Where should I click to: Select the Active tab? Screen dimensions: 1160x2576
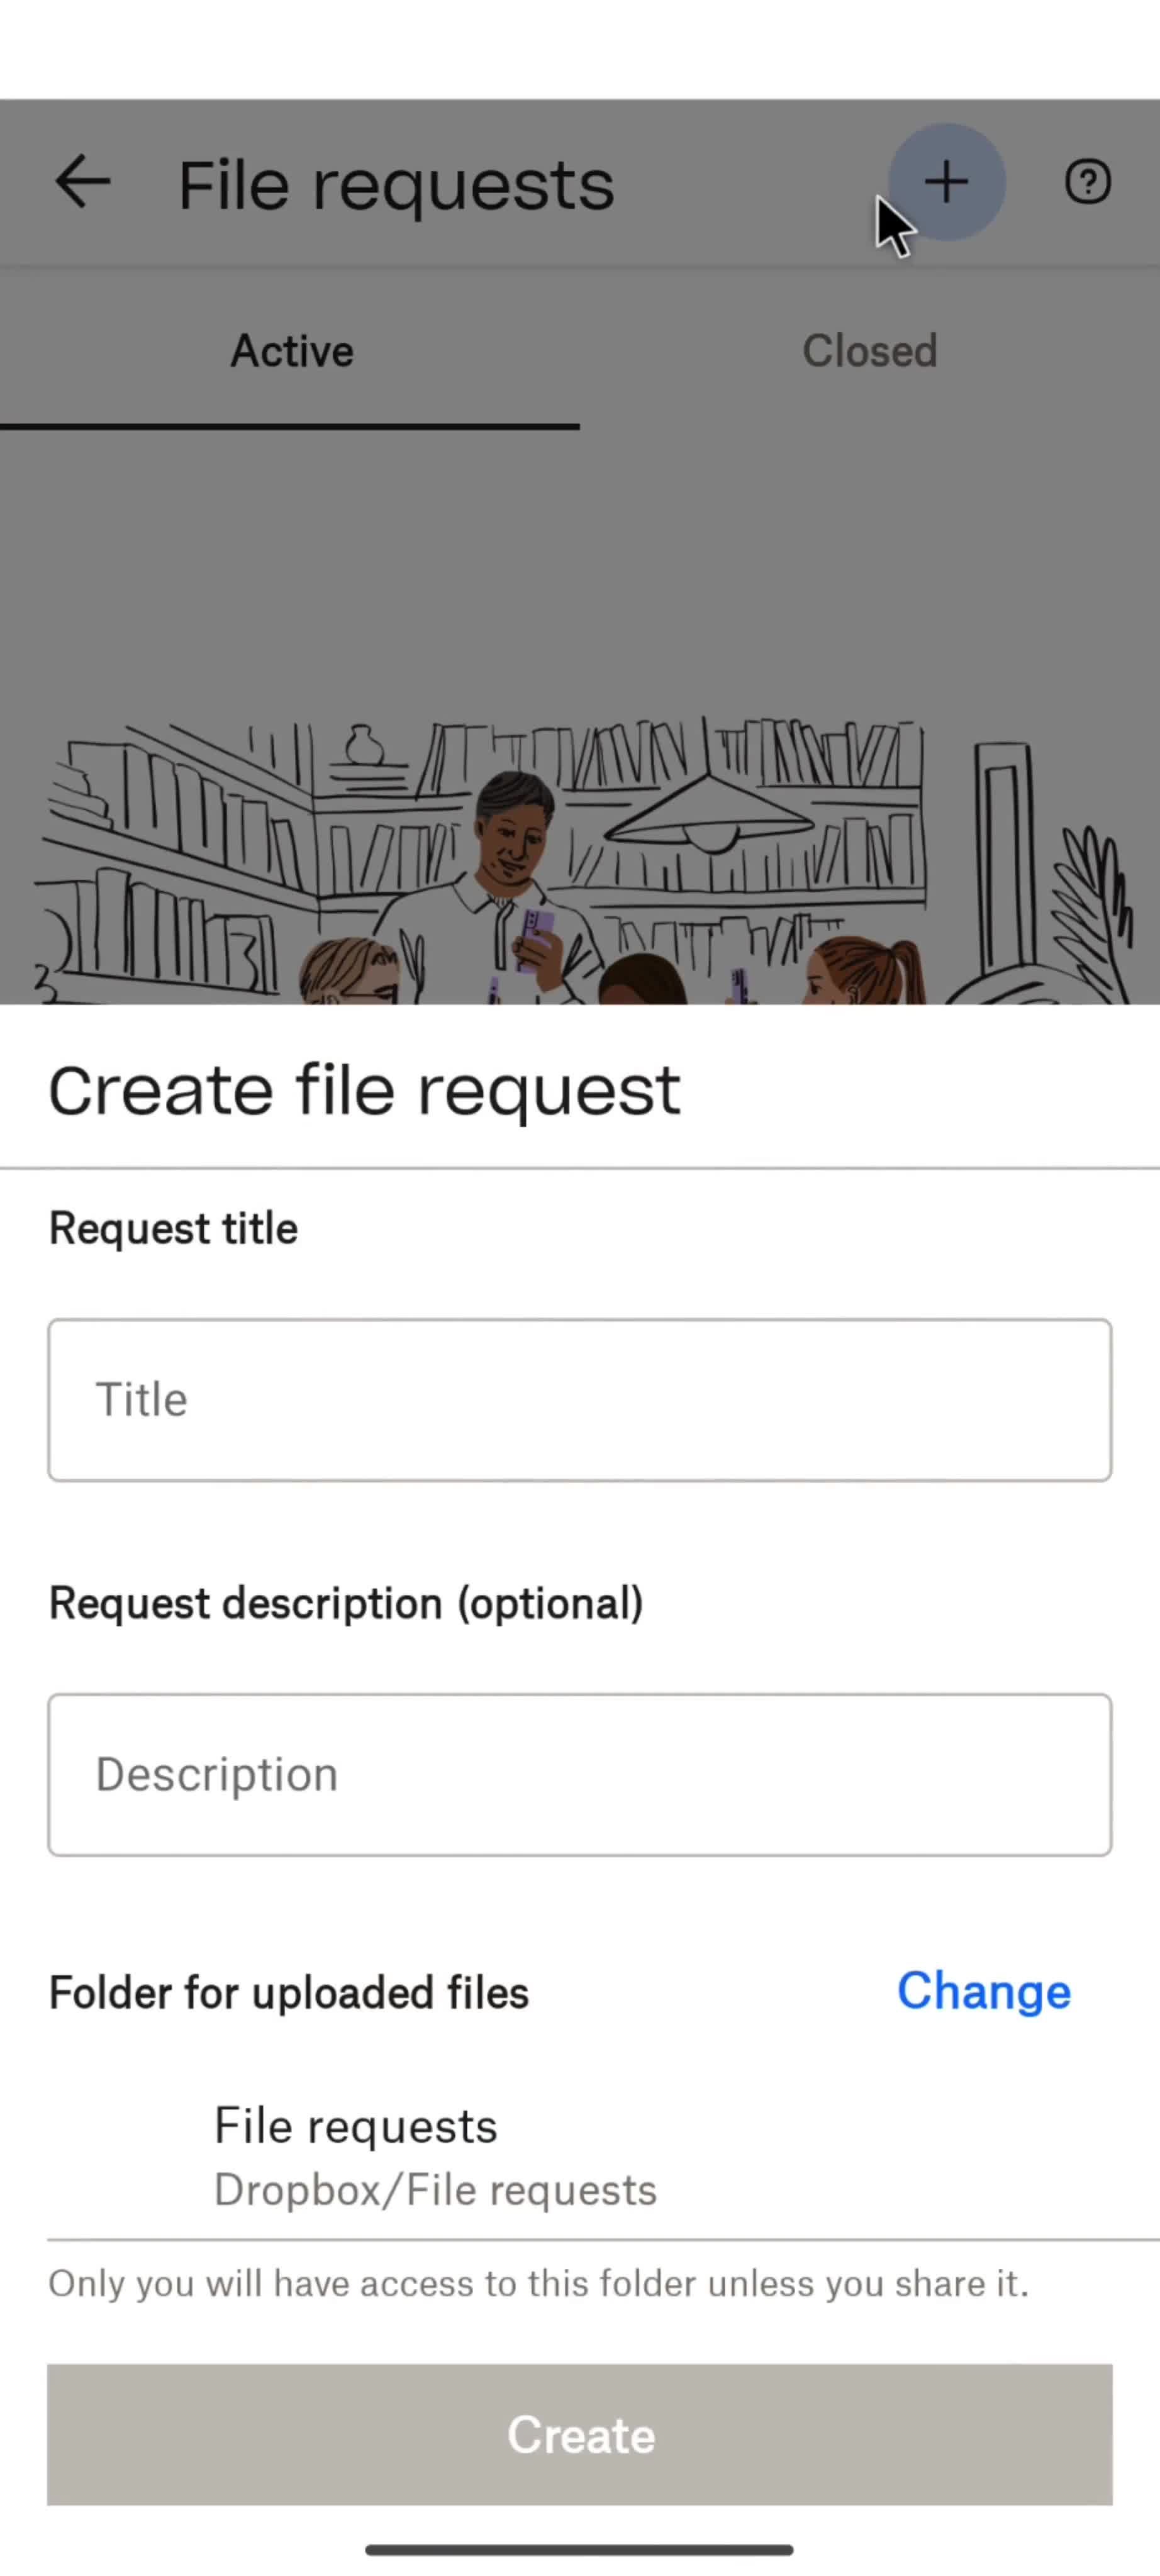point(291,351)
